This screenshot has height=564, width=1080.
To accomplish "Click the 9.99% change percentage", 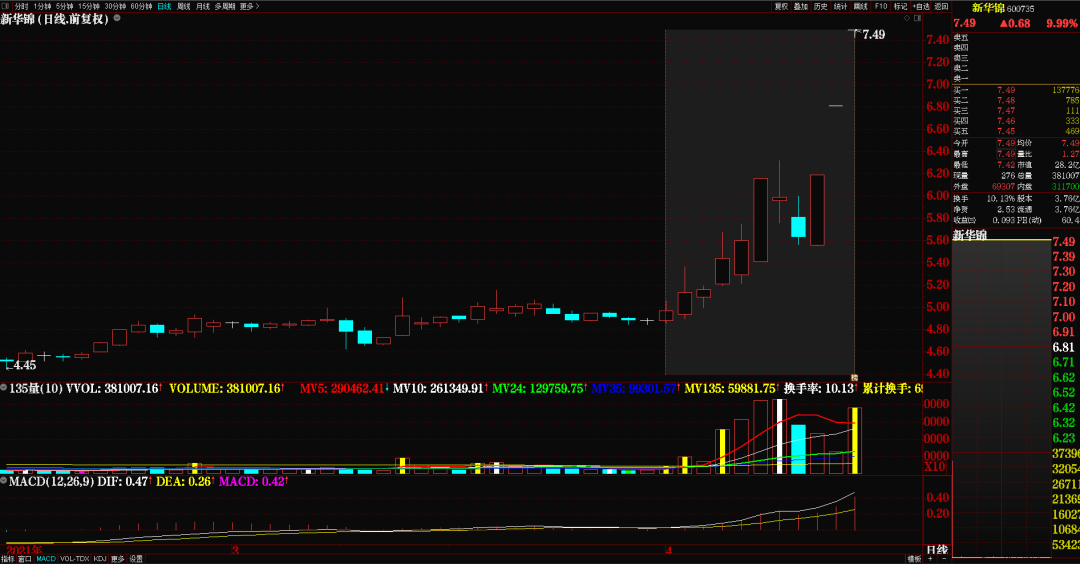I will (1061, 23).
